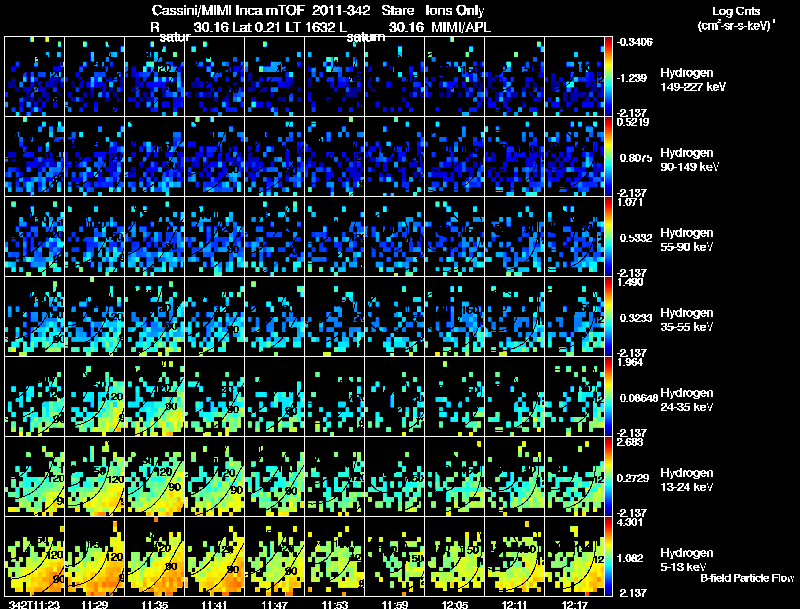Viewport: 800px width, 609px height.
Task: Click the color bar beside the 55-90 keV row
Action: (x=608, y=237)
